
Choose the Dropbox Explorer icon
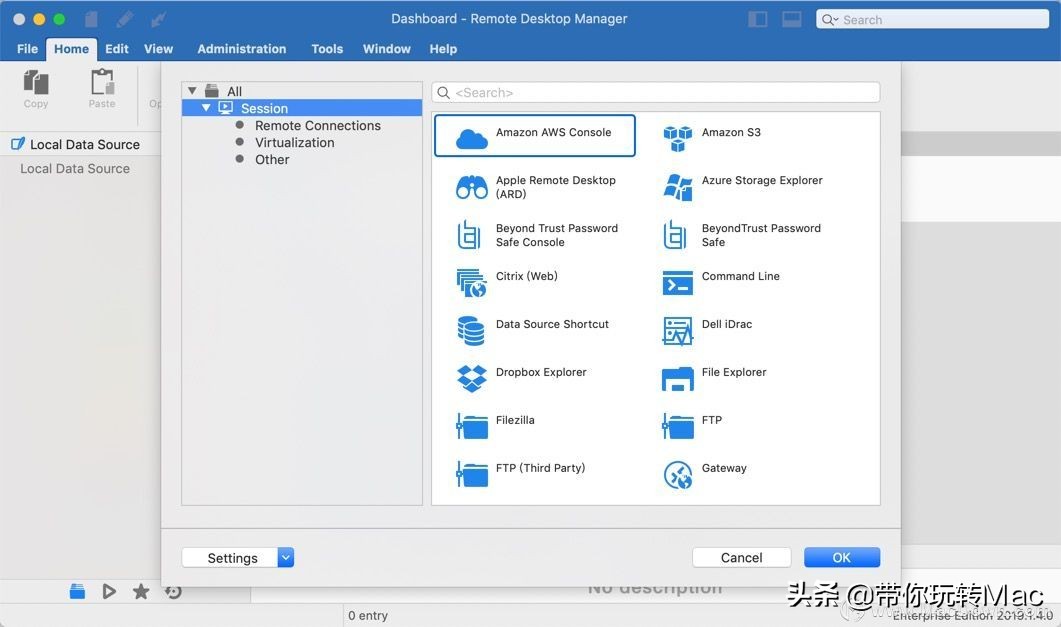point(472,378)
